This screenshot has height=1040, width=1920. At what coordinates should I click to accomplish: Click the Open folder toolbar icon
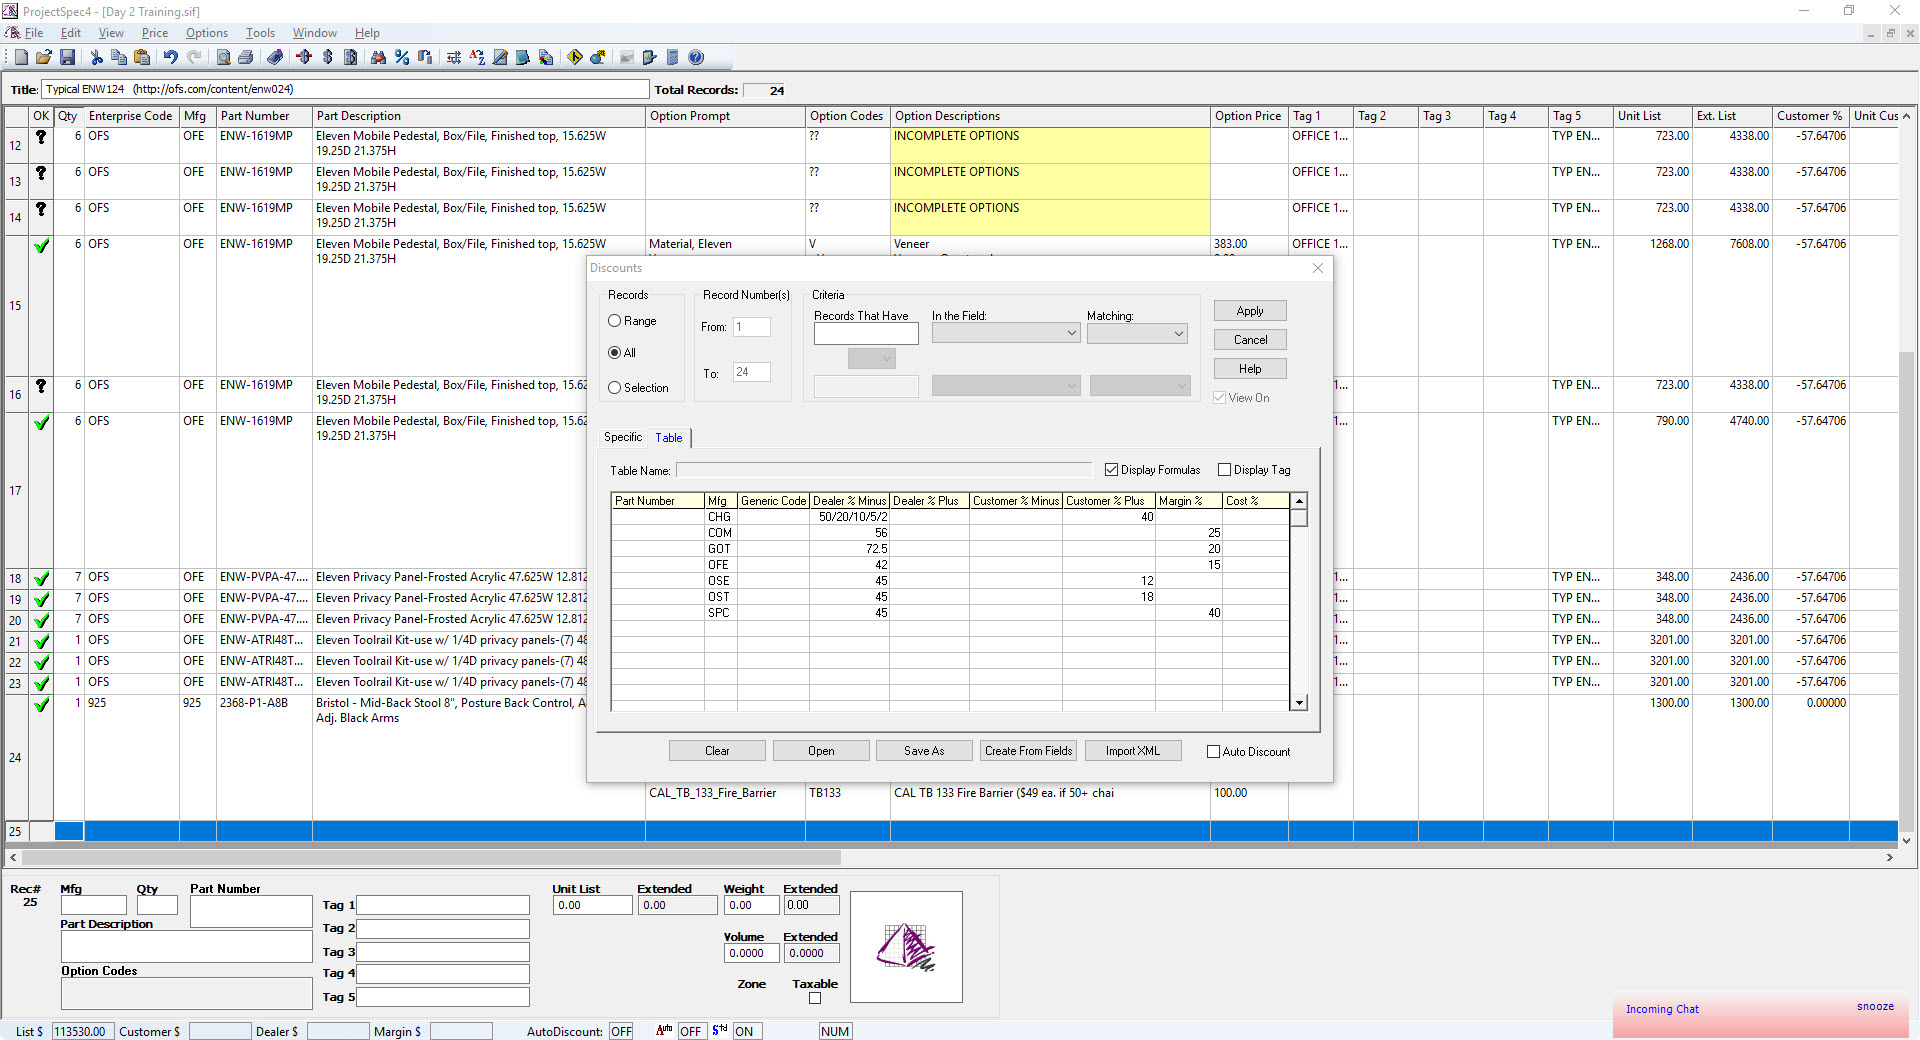(x=44, y=57)
